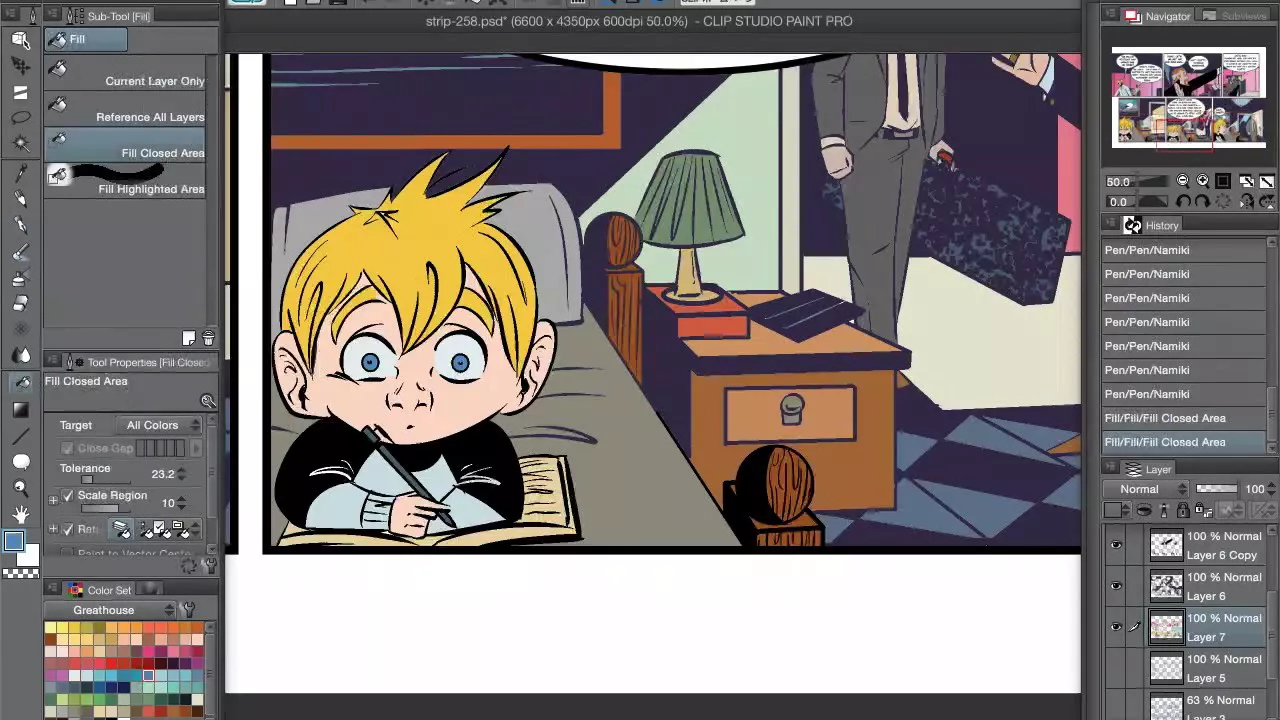Viewport: 1280px width, 720px height.
Task: Select the Color Set tab
Action: coord(100,590)
